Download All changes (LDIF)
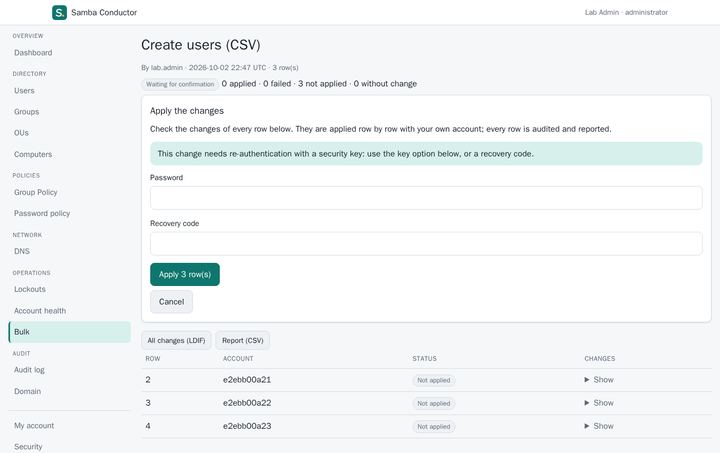Image resolution: width=720 pixels, height=453 pixels. click(176, 341)
